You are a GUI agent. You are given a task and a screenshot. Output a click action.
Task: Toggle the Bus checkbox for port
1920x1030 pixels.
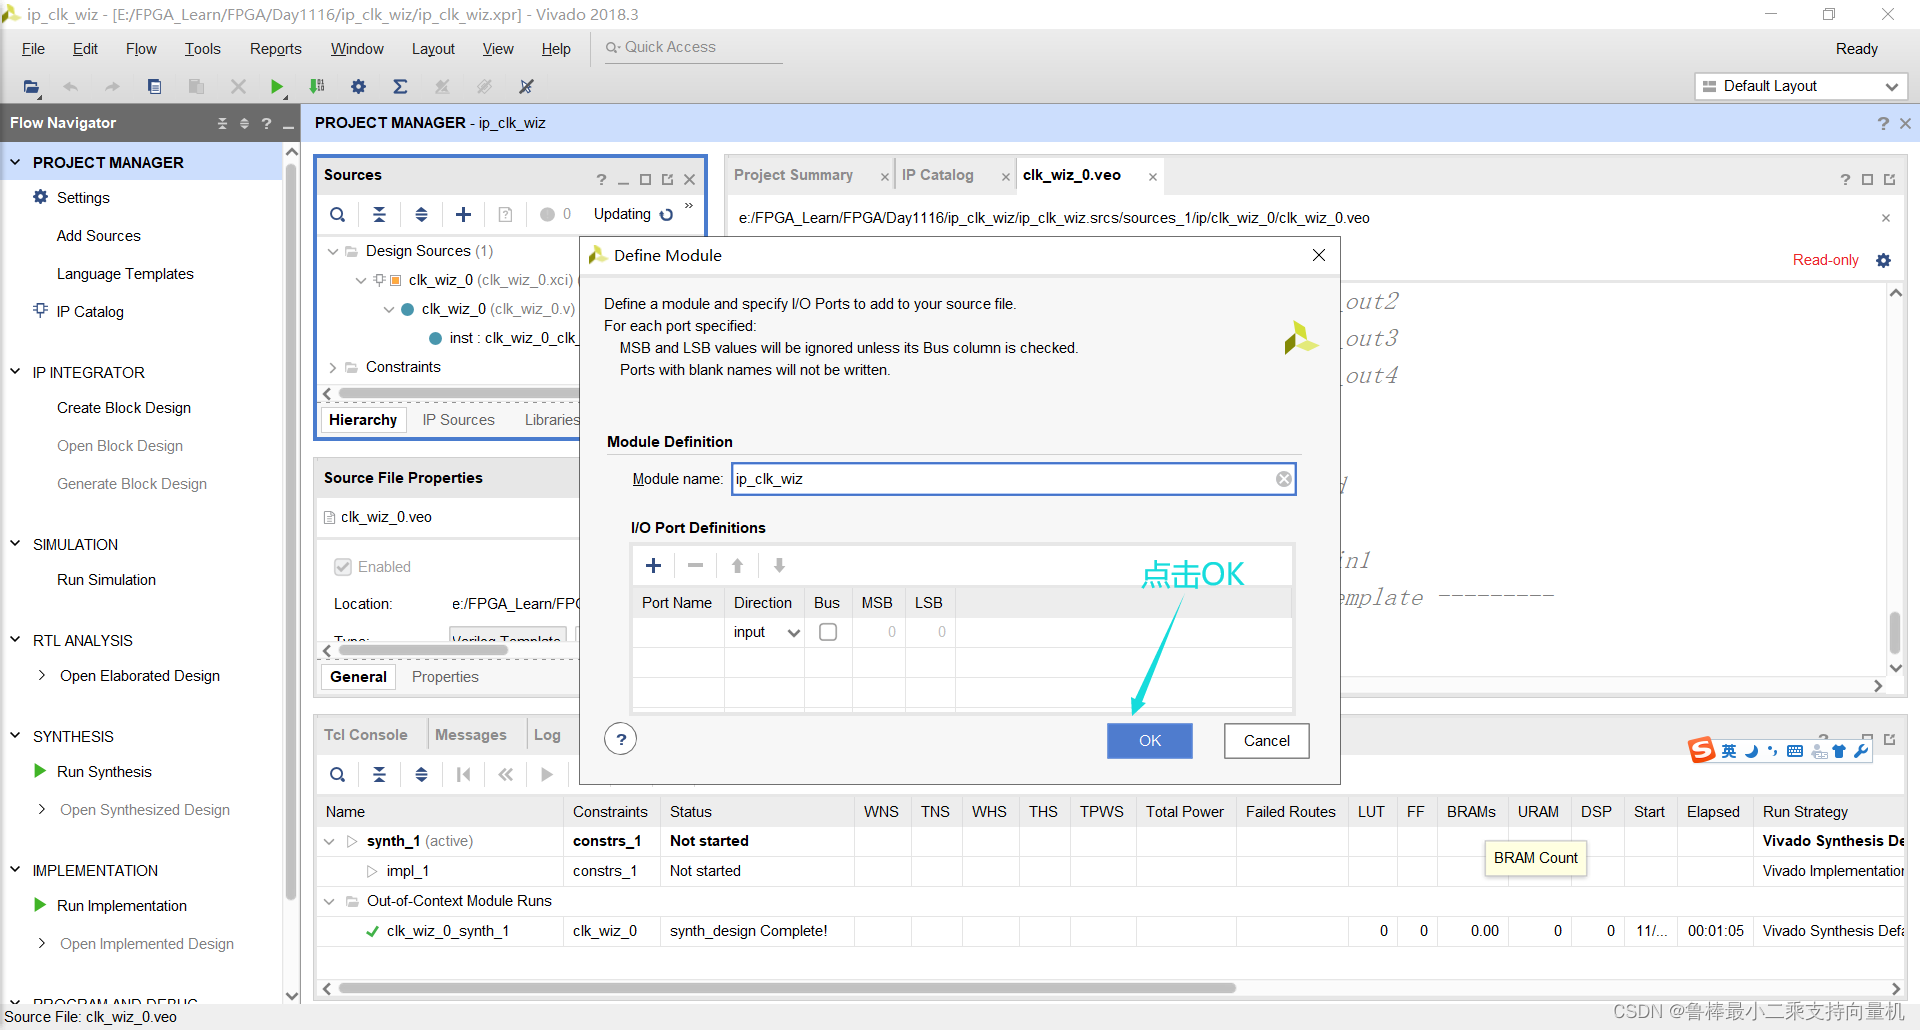(x=828, y=632)
